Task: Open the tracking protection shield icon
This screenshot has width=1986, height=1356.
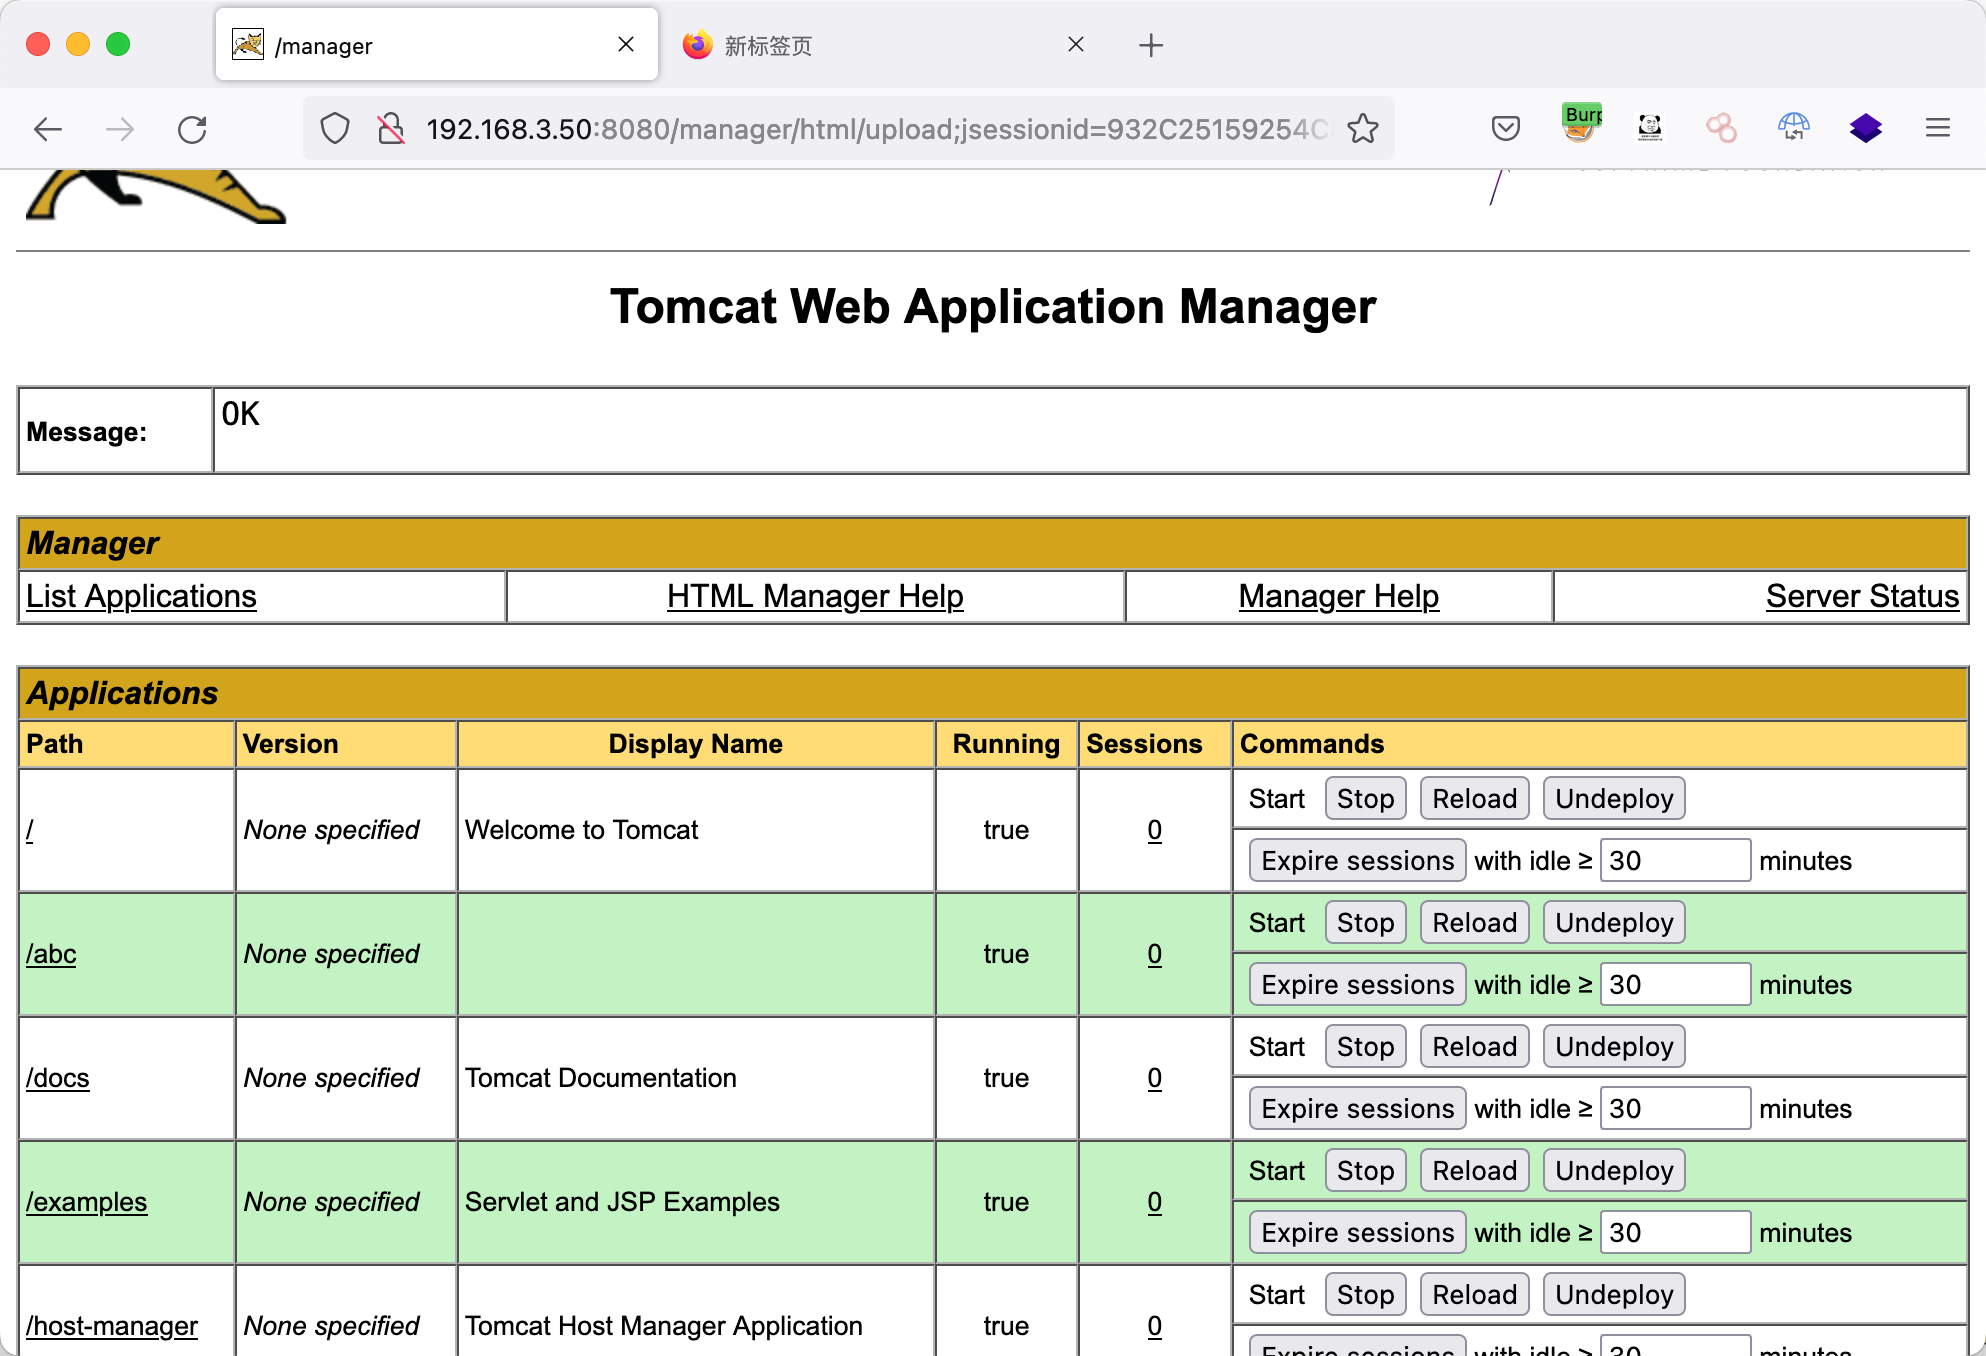Action: 335,129
